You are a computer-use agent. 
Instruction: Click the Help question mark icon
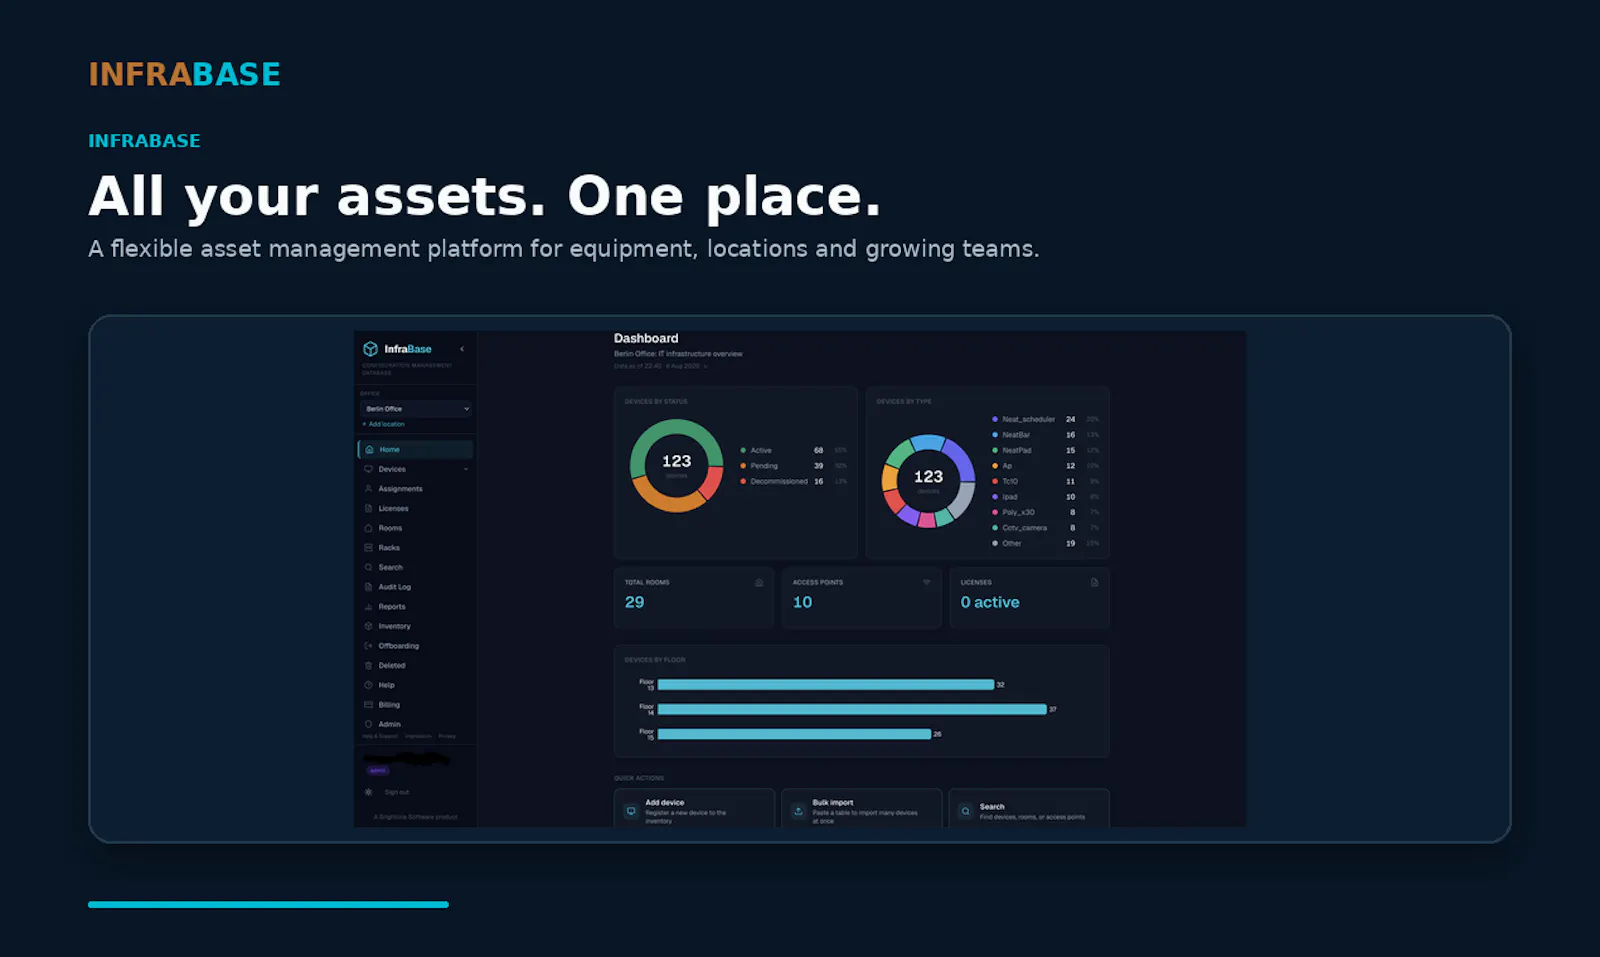point(368,686)
